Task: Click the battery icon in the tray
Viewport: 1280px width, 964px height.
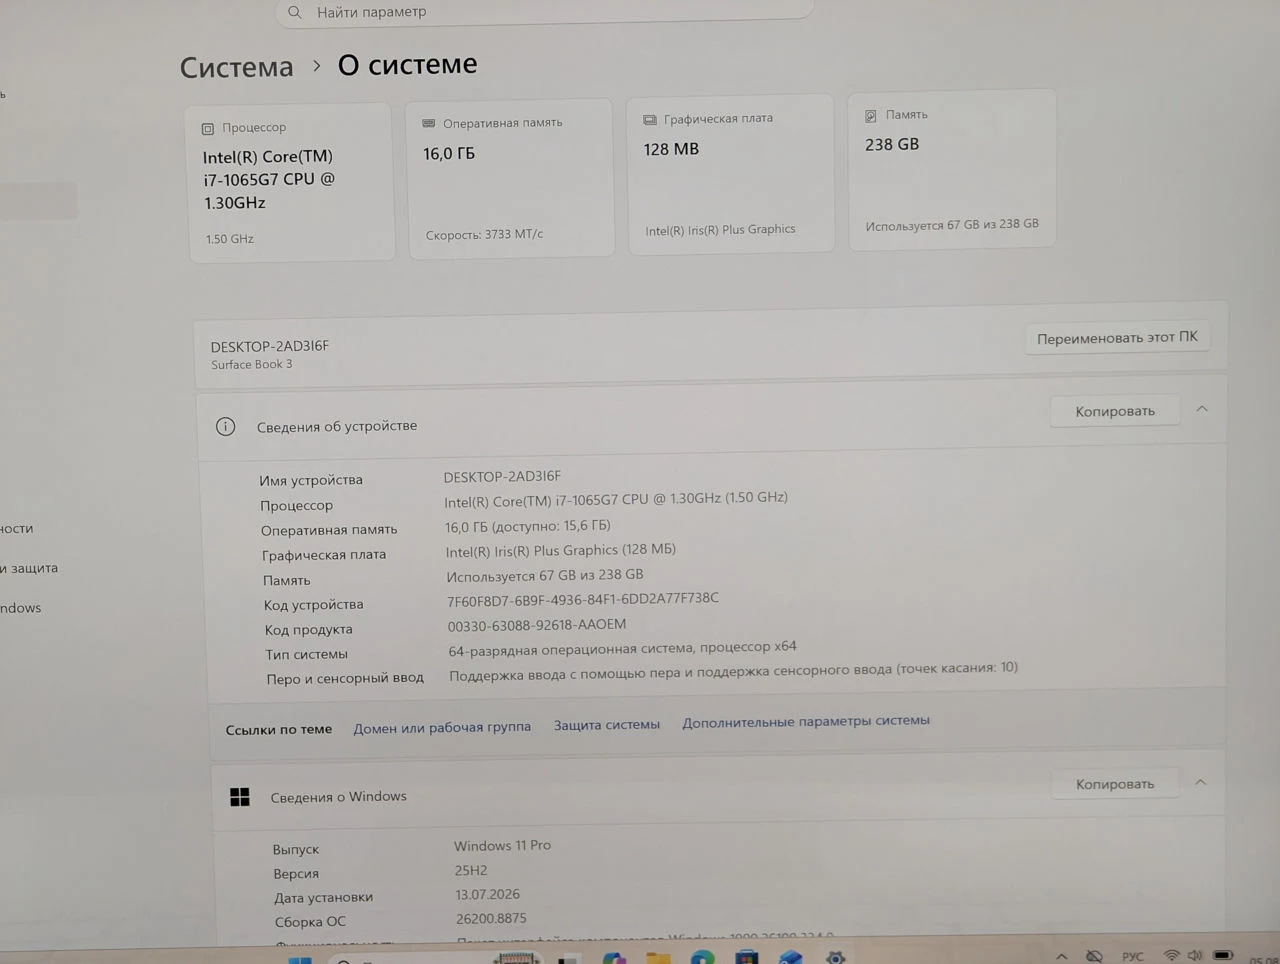Action: point(1223,955)
